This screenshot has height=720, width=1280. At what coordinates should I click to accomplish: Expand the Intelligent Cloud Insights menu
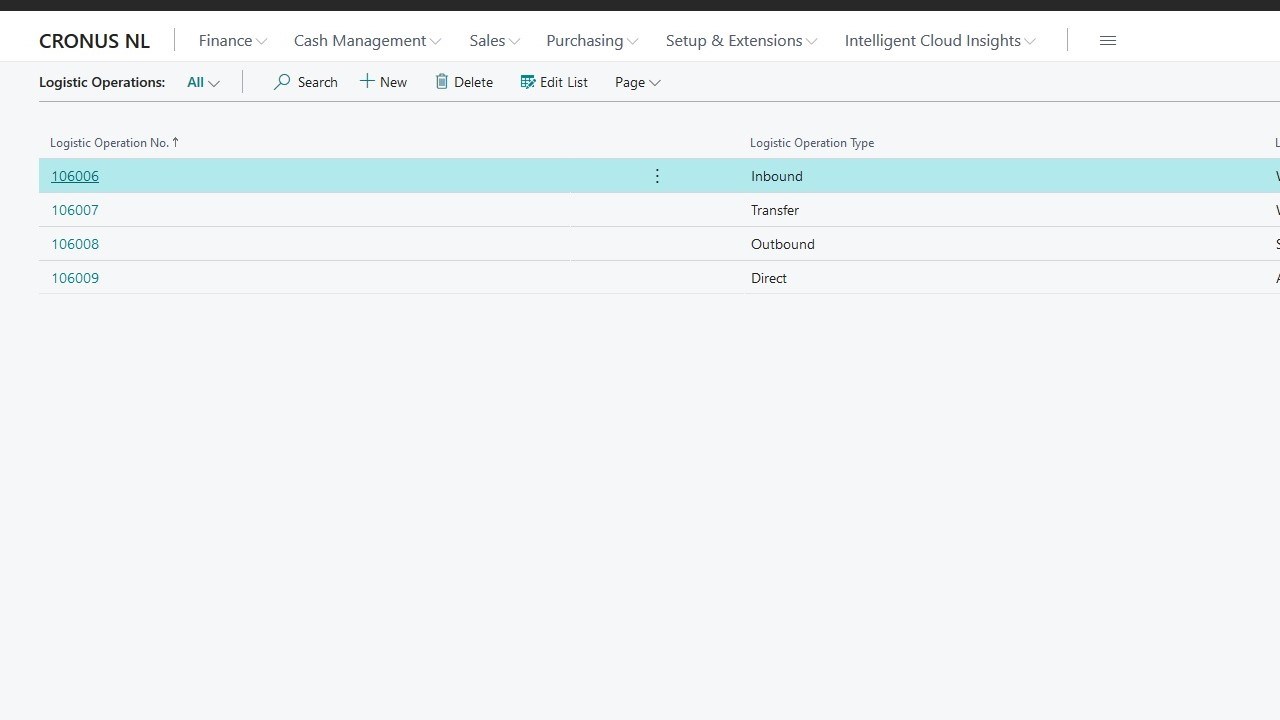[940, 40]
